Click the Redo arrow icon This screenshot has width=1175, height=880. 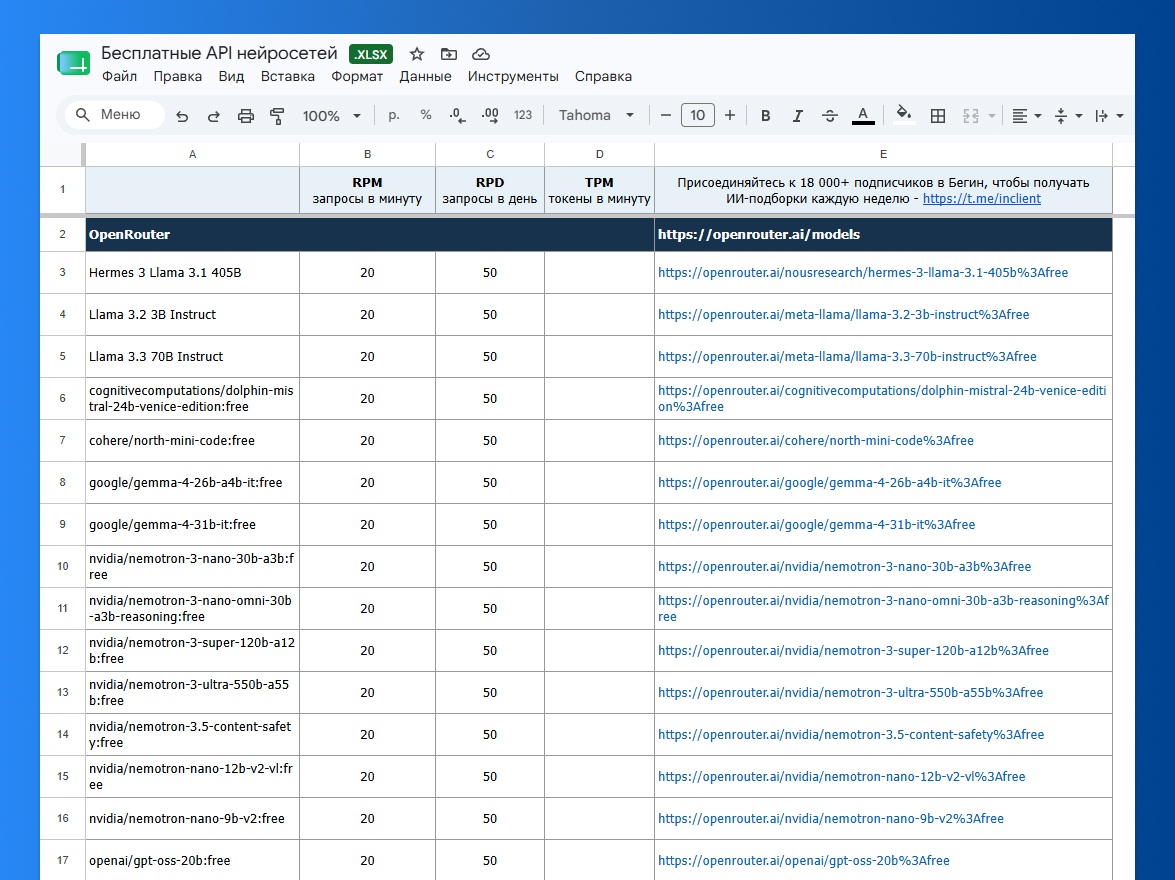point(214,116)
